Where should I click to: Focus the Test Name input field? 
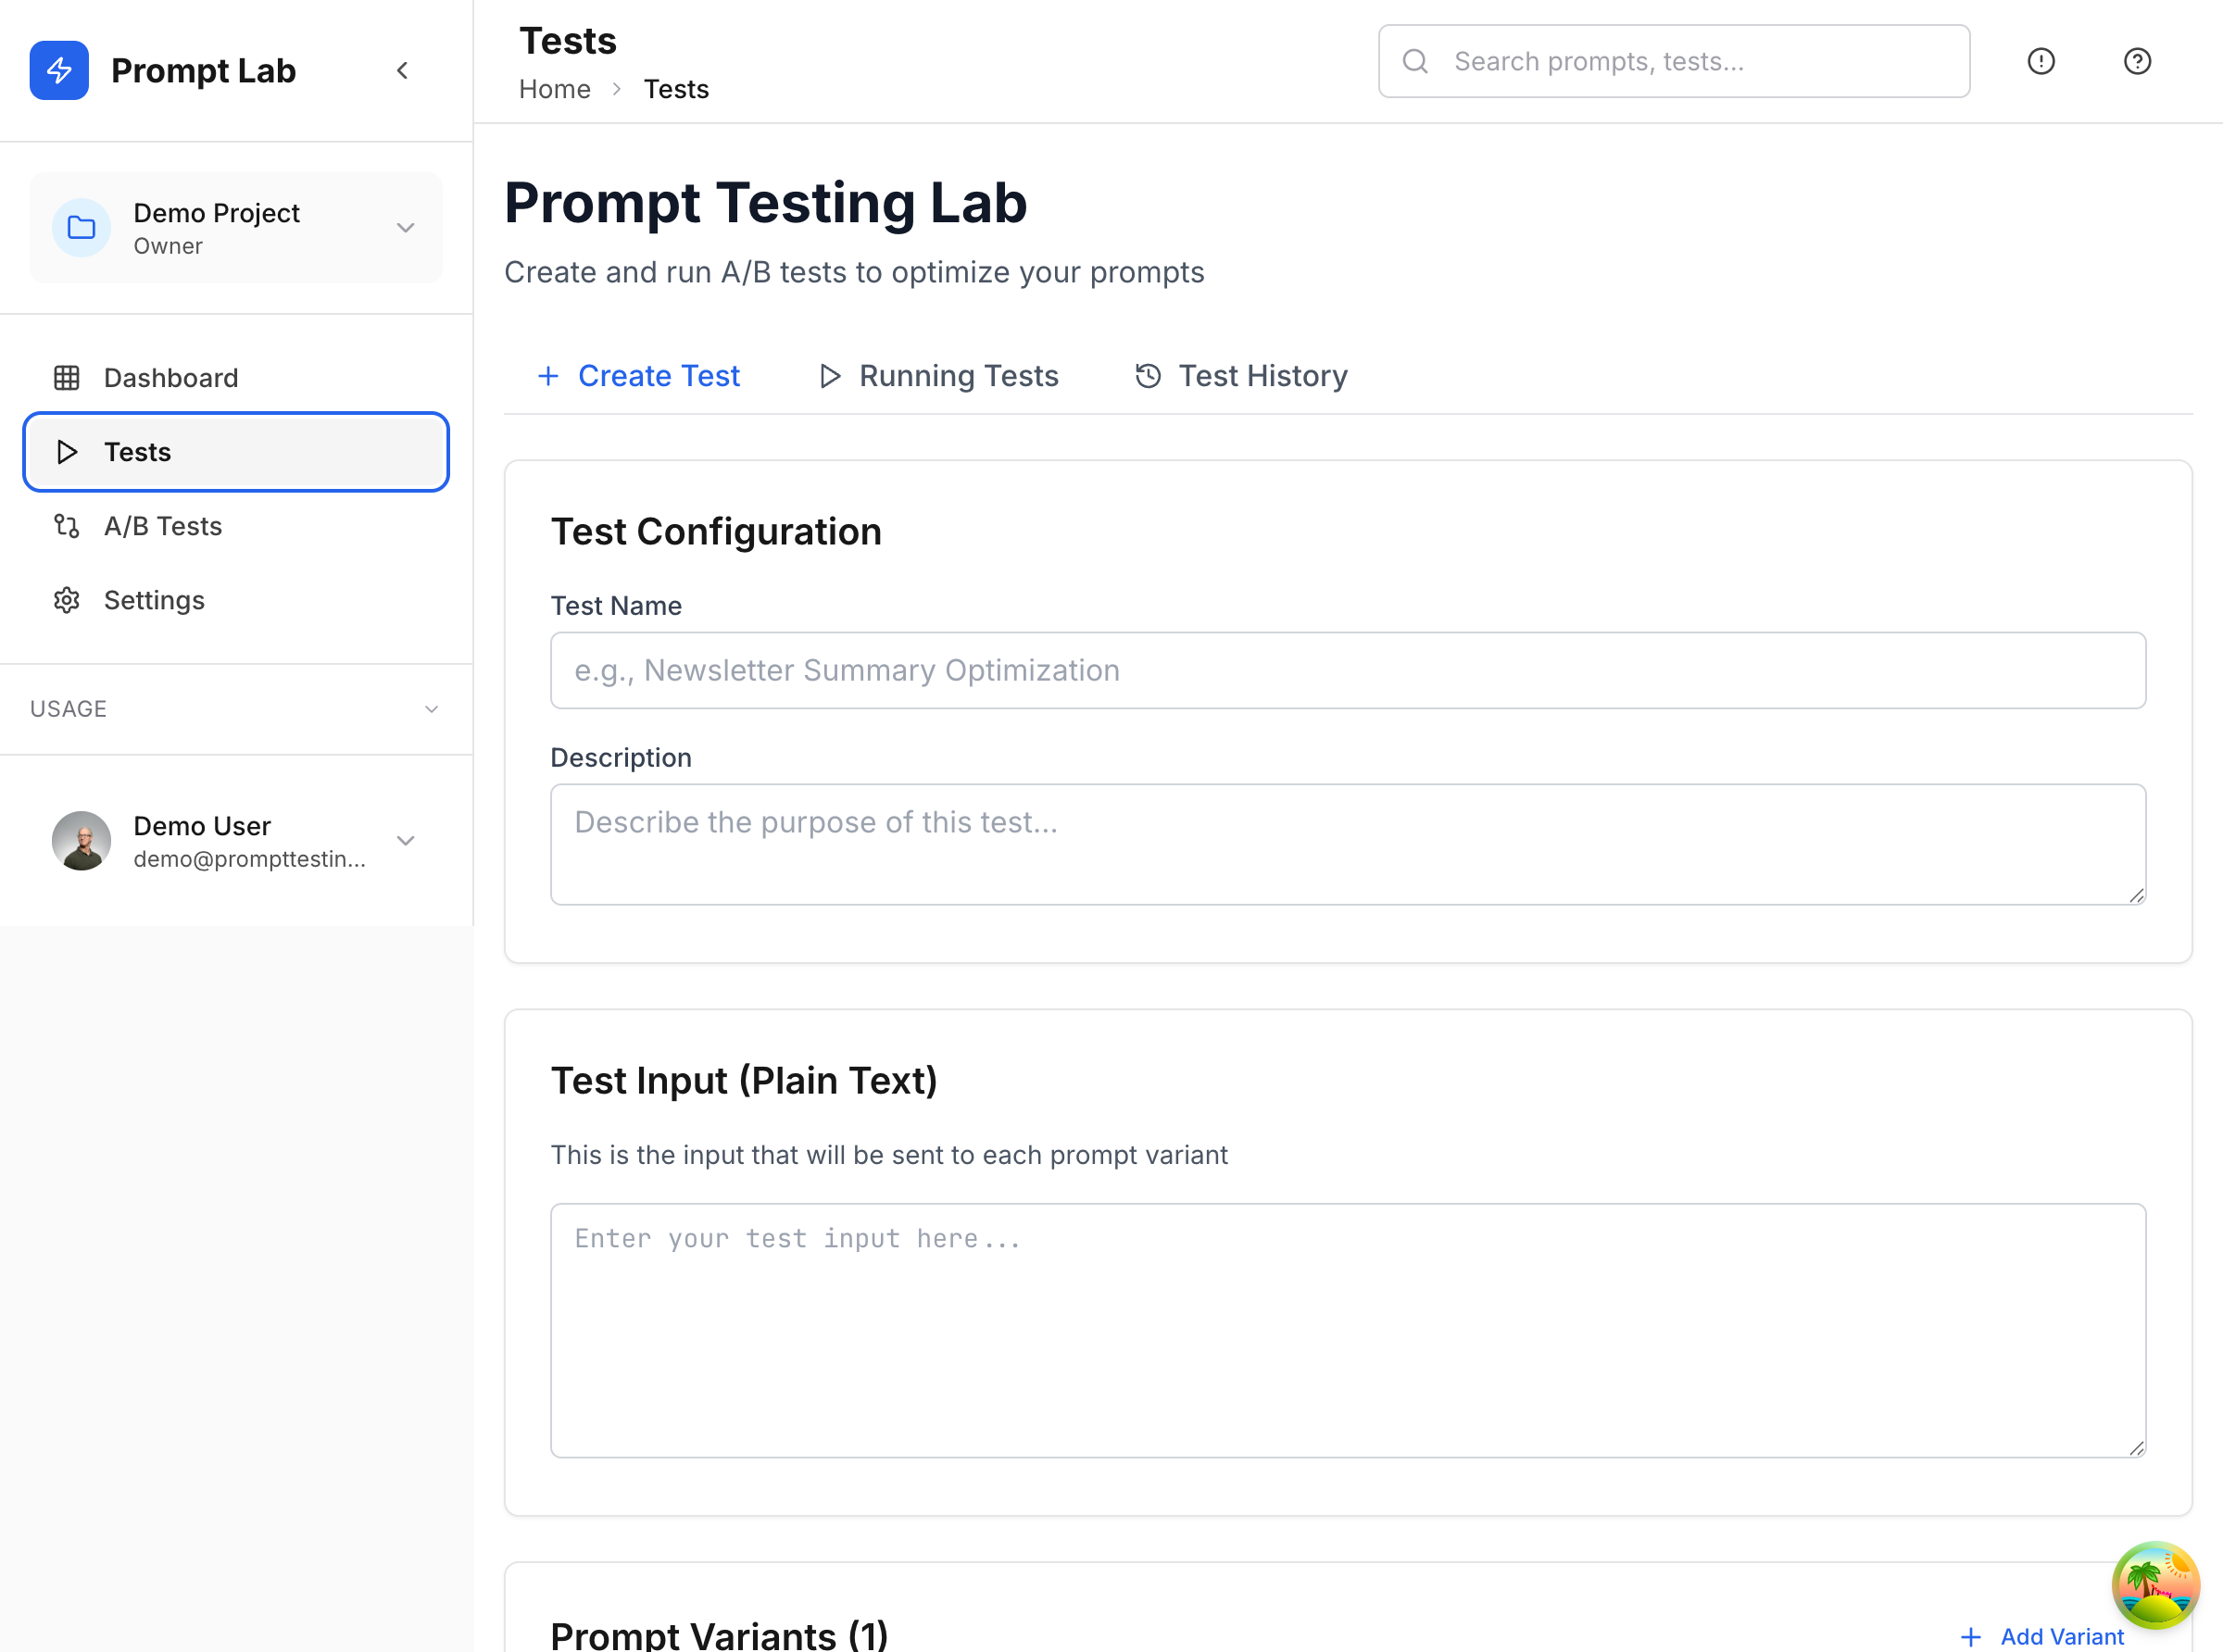pyautogui.click(x=1347, y=670)
